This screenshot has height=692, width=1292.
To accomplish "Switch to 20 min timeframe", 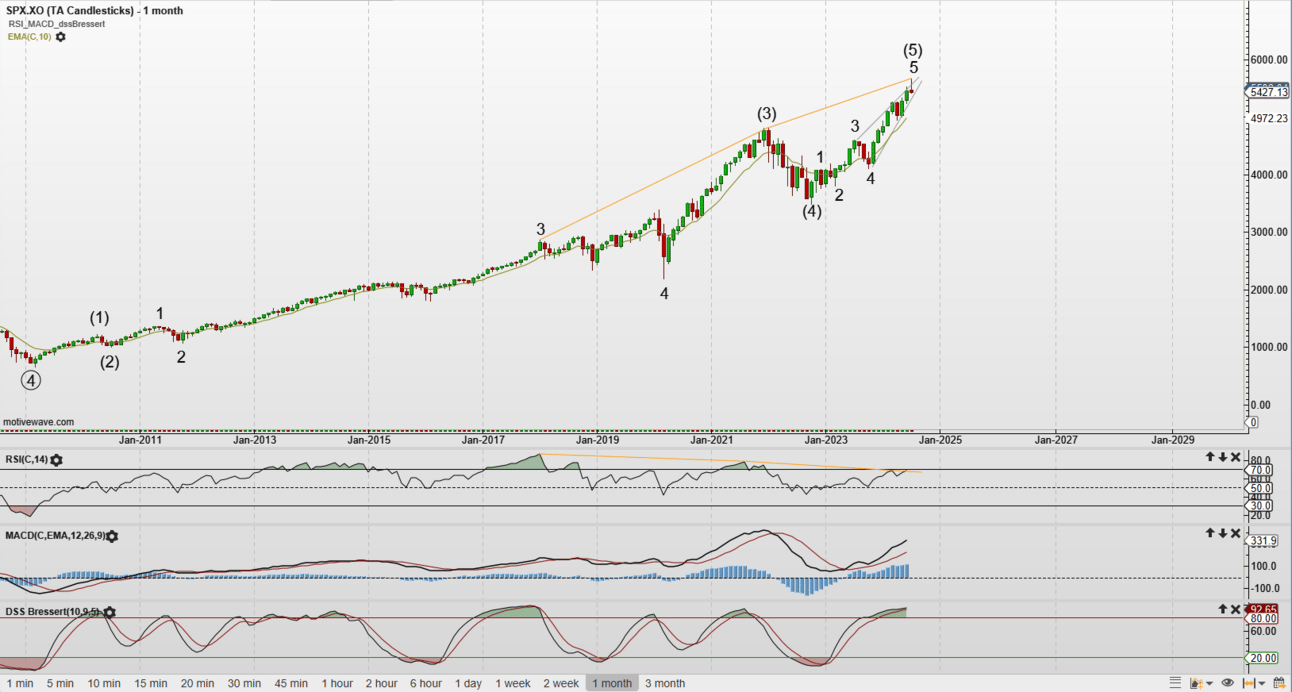I will coord(198,683).
